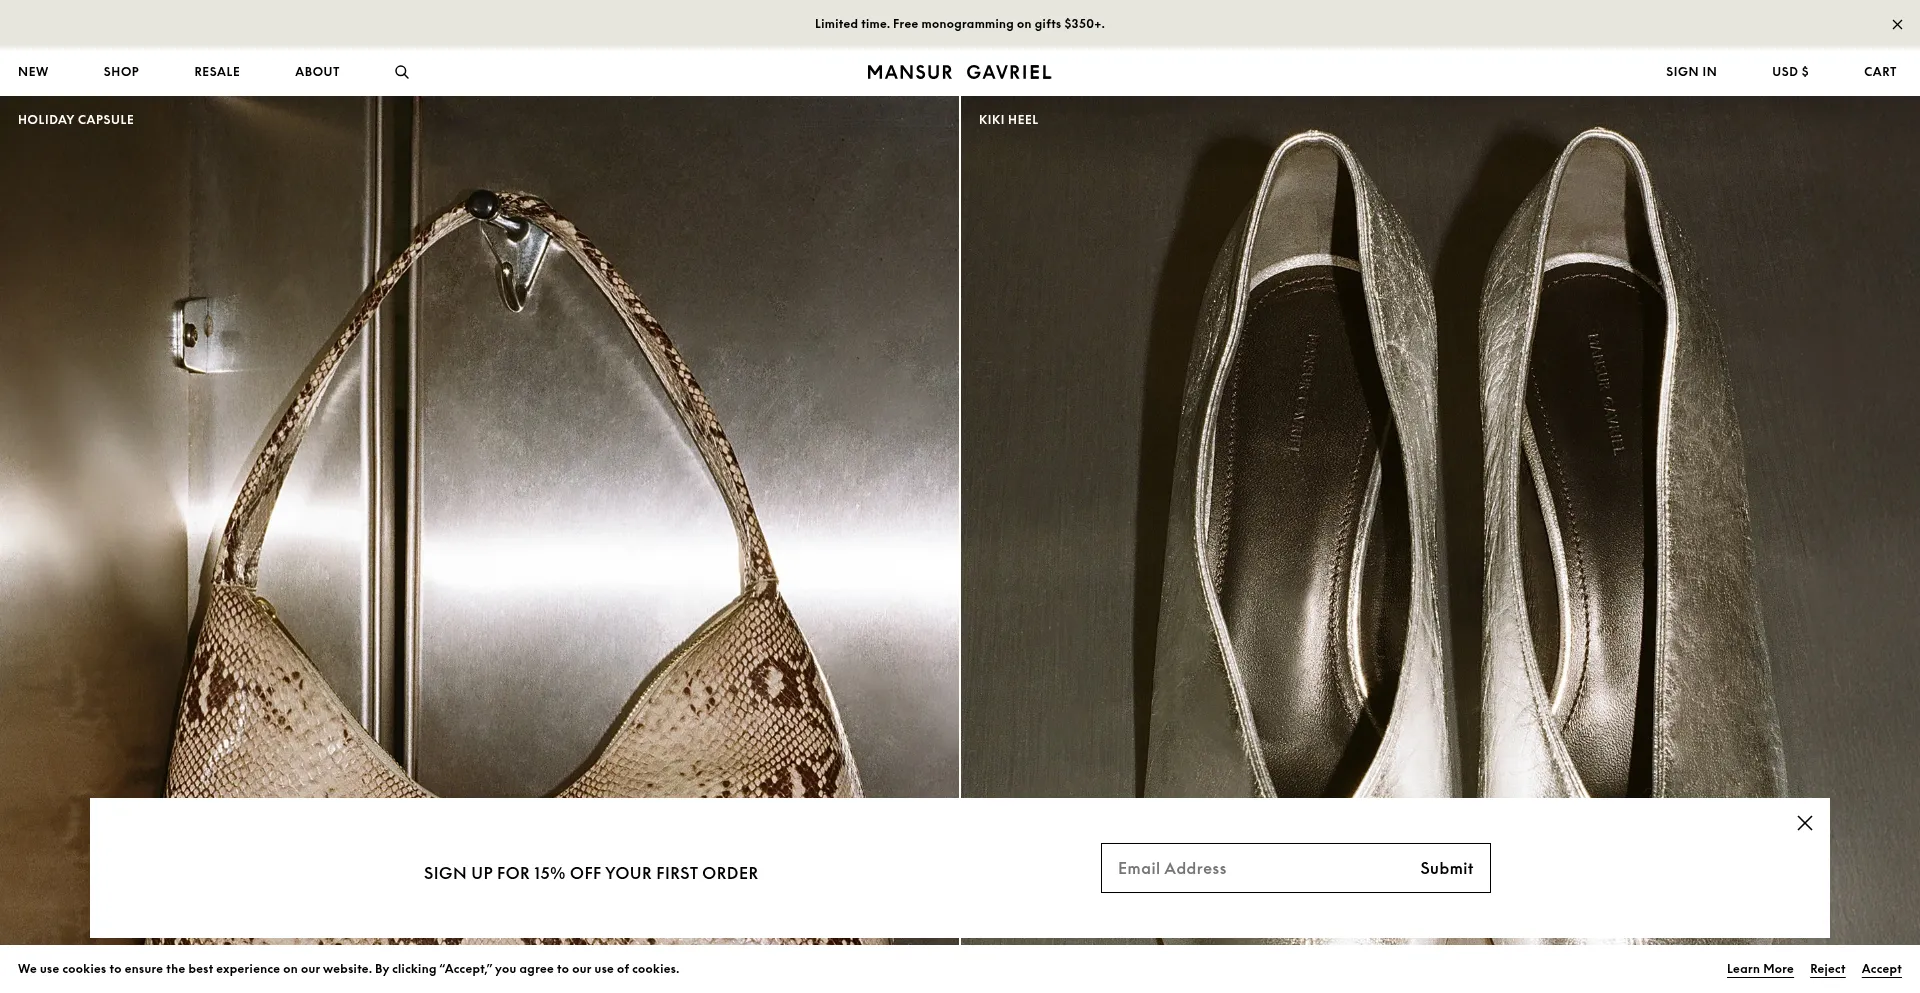
Task: Open the Holiday Capsule snakeskin bag image
Action: click(x=480, y=450)
